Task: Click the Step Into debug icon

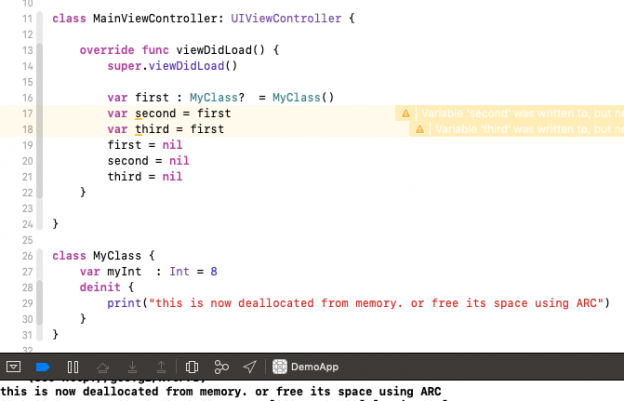Action: 133,367
